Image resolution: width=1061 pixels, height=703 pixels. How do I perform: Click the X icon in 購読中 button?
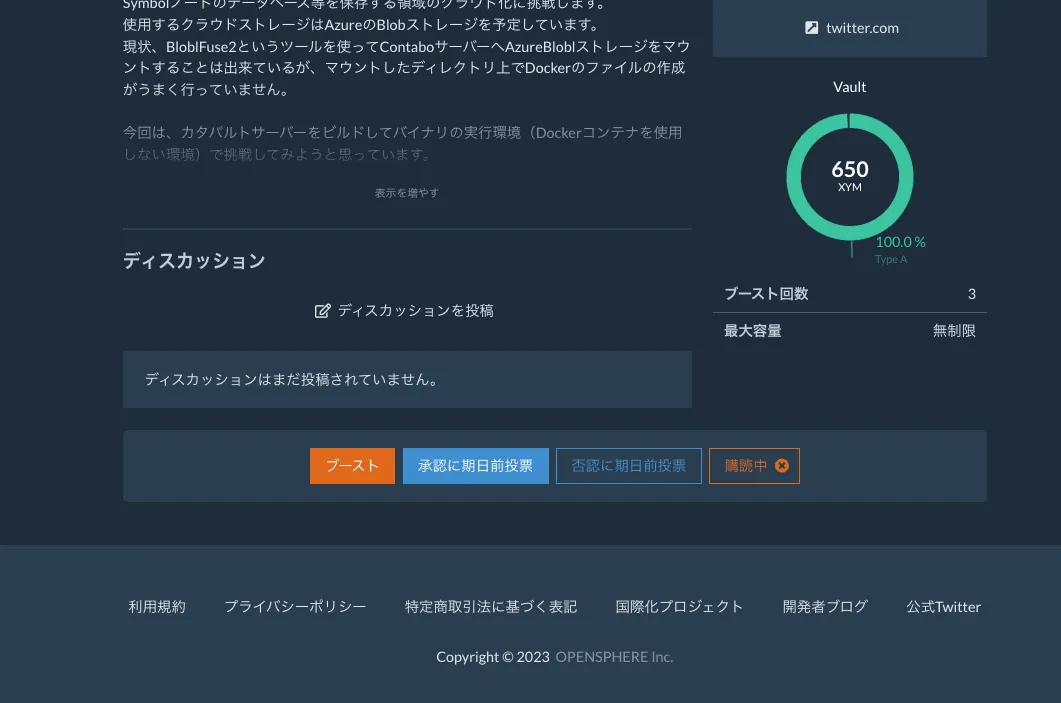(782, 466)
